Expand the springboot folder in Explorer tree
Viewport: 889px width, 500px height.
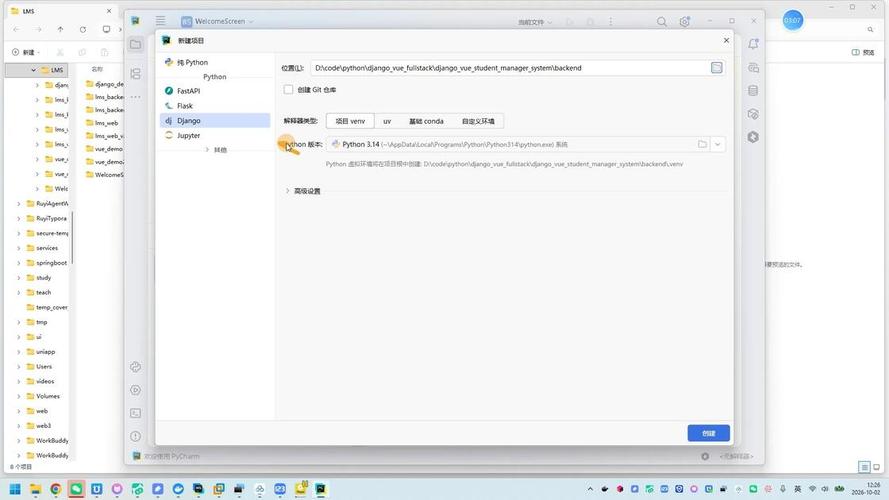pos(19,263)
